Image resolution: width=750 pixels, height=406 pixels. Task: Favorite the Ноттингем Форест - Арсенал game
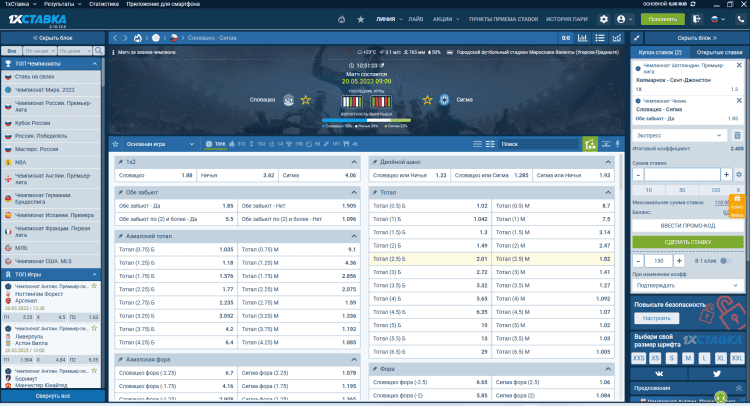94,286
